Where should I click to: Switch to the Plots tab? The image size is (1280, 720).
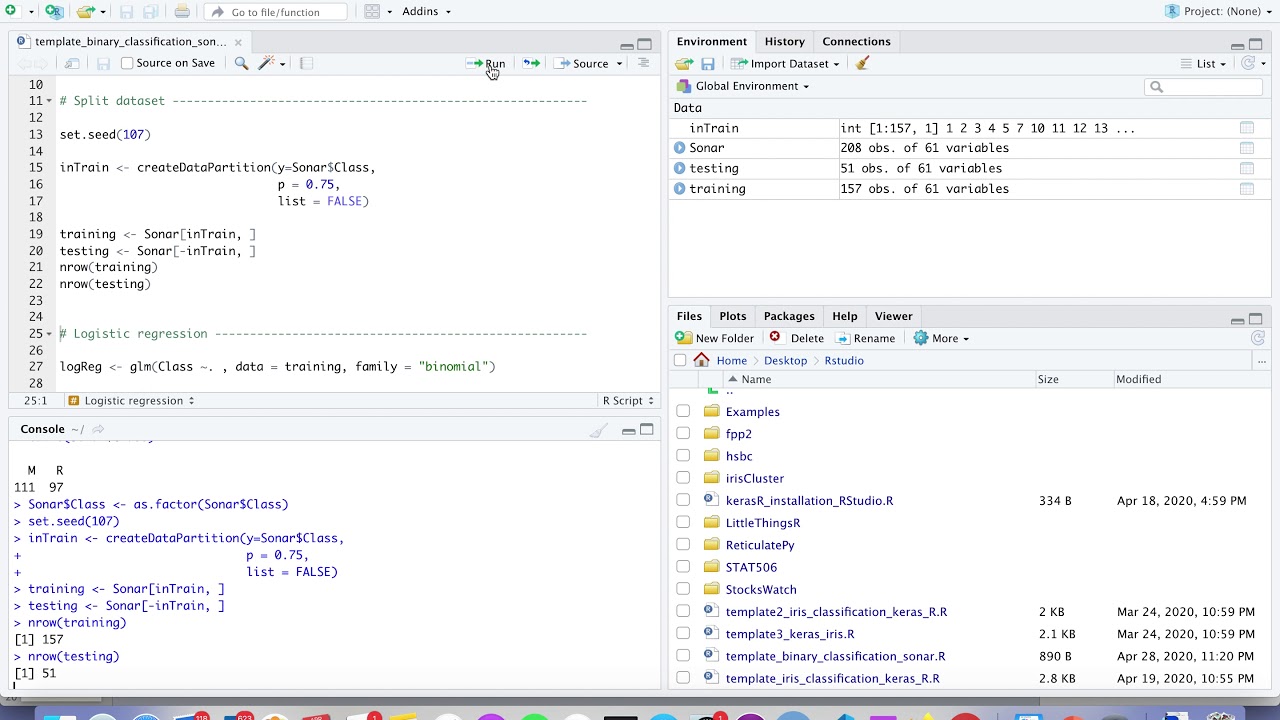(732, 316)
